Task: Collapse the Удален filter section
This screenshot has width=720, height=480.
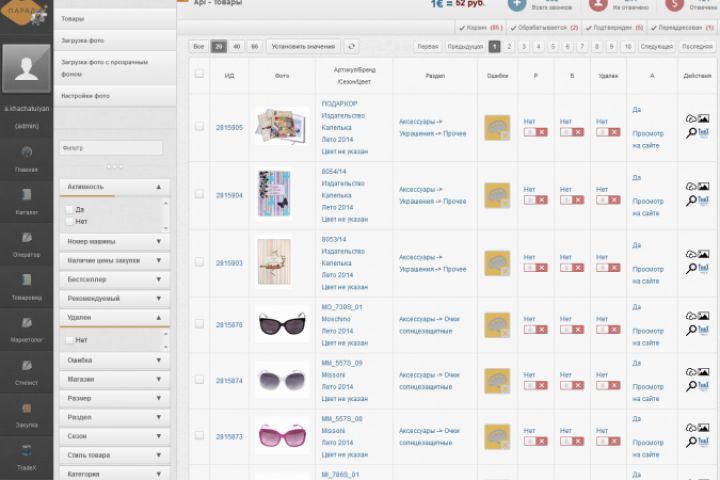Action: point(114,317)
